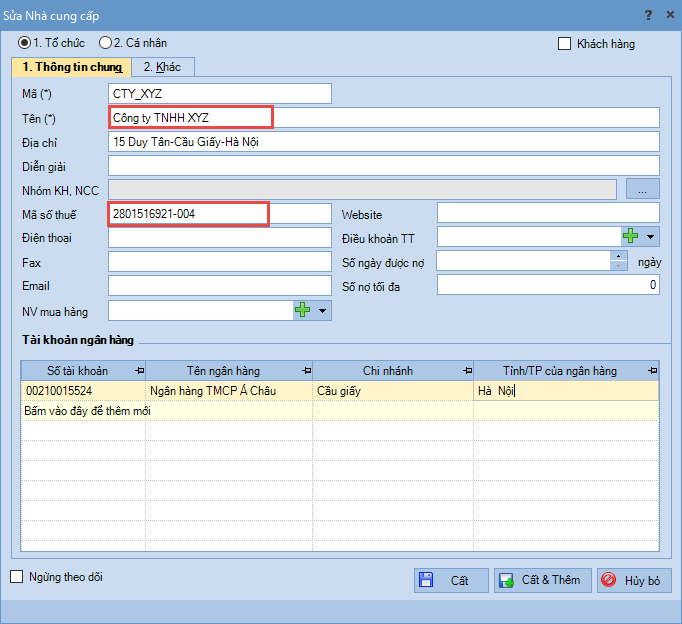Decrease Số ngày được nợ with down arrow

618,266
